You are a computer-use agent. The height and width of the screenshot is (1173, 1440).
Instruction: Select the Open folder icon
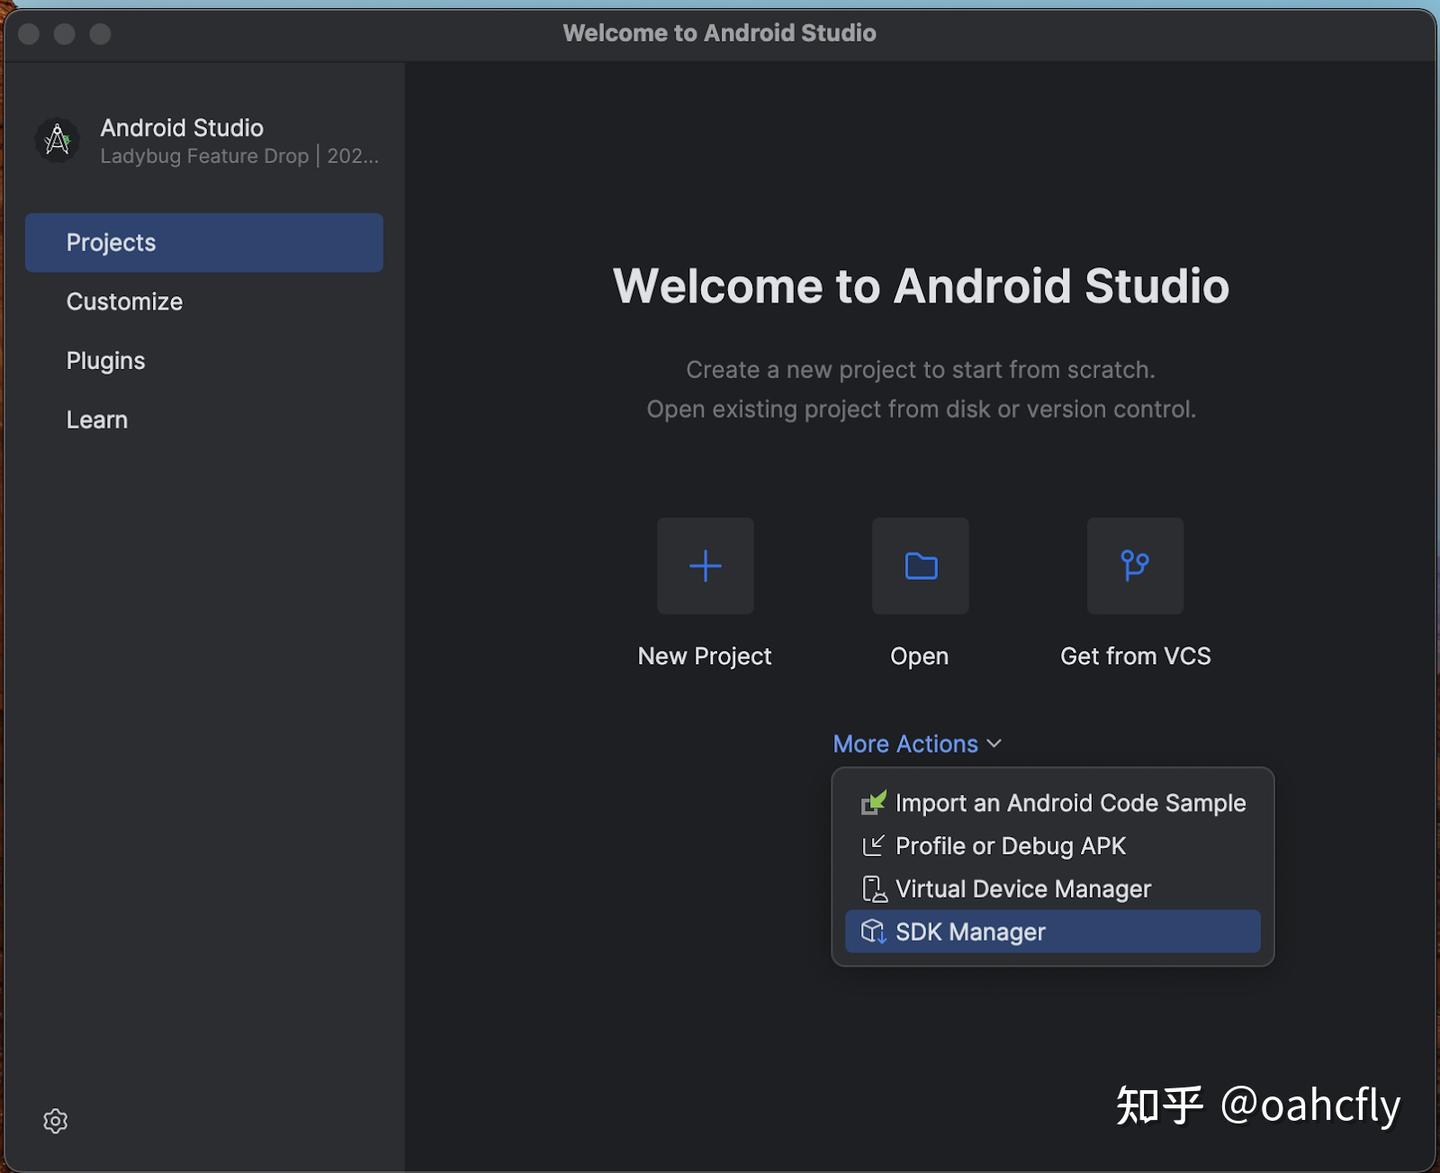(919, 566)
